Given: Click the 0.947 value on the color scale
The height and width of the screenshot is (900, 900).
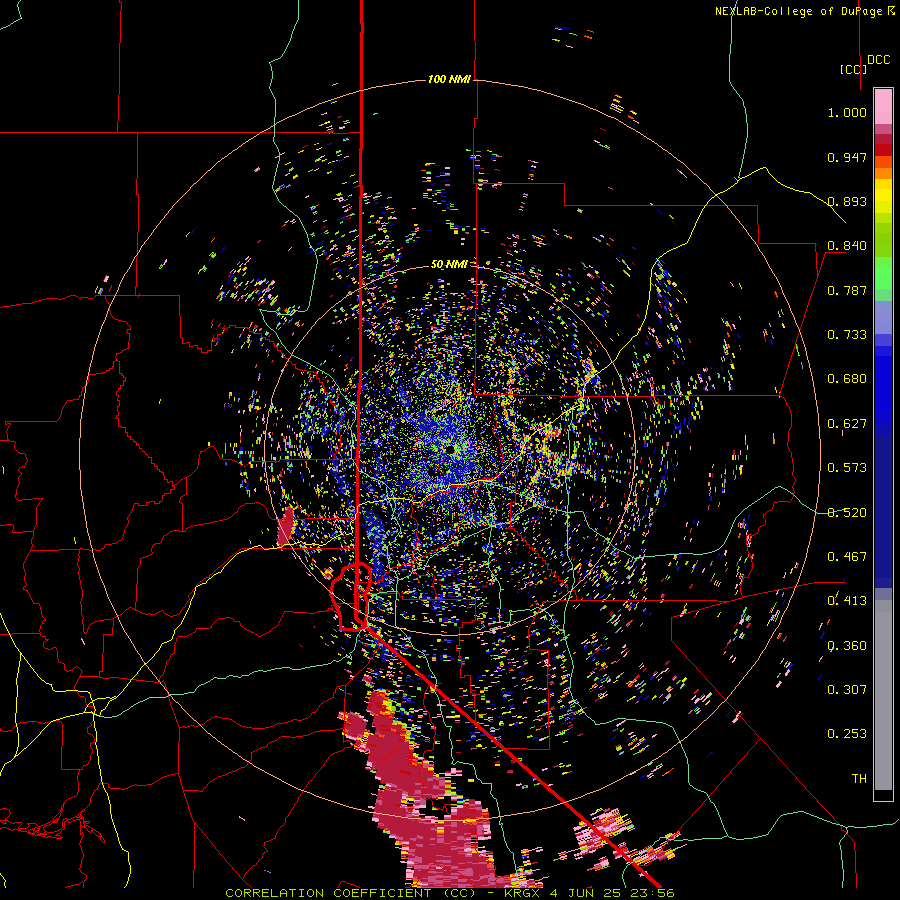Looking at the screenshot, I should [x=847, y=157].
